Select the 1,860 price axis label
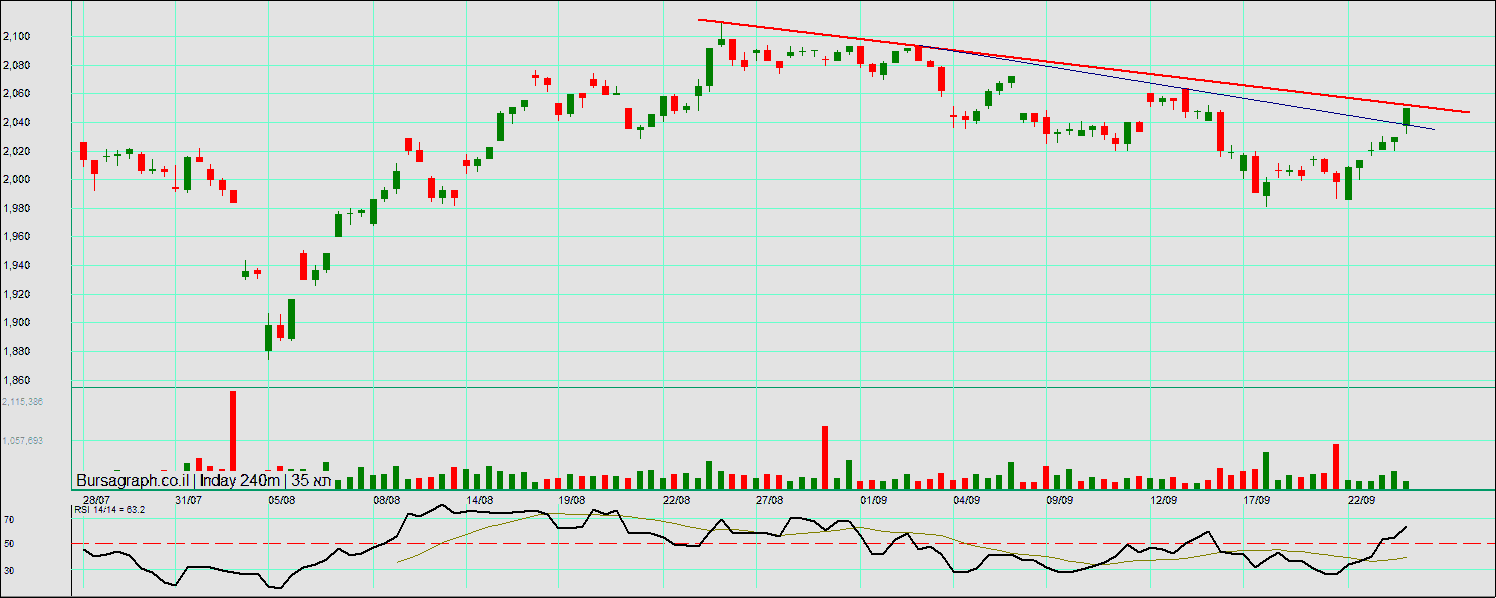1496x598 pixels. point(16,381)
